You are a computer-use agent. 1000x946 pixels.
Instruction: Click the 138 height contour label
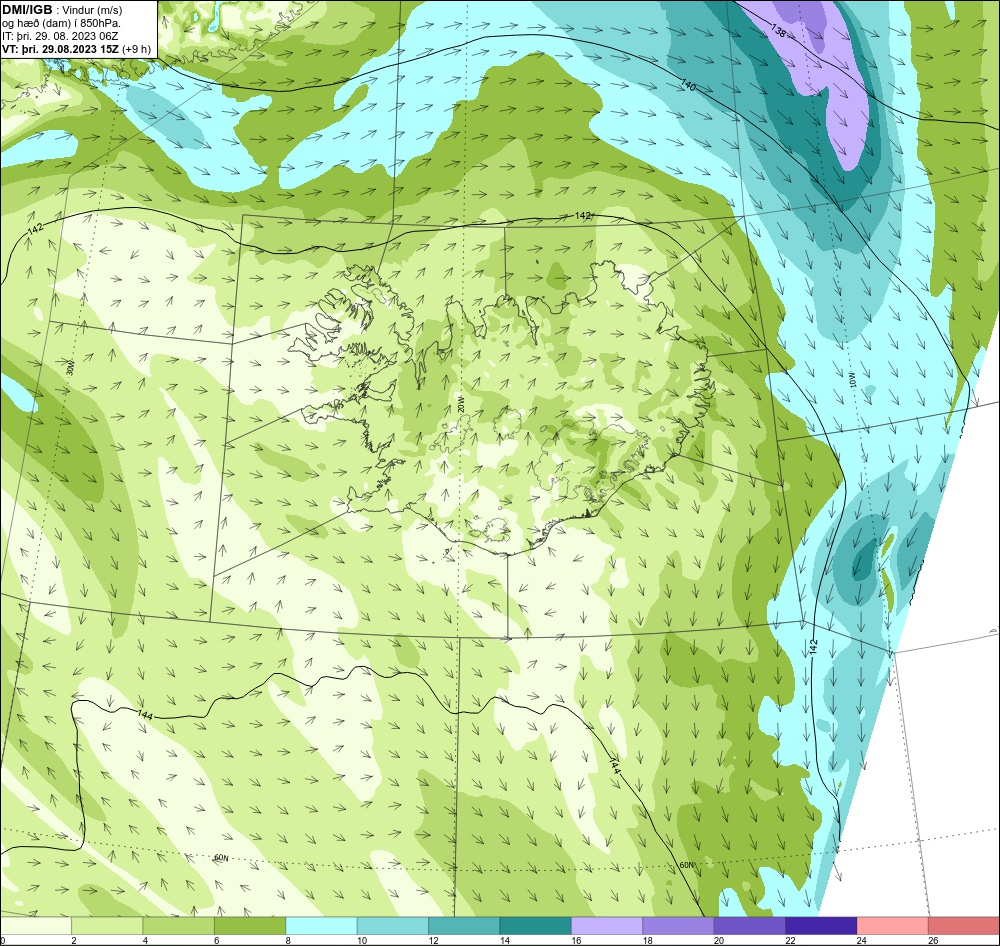(778, 31)
